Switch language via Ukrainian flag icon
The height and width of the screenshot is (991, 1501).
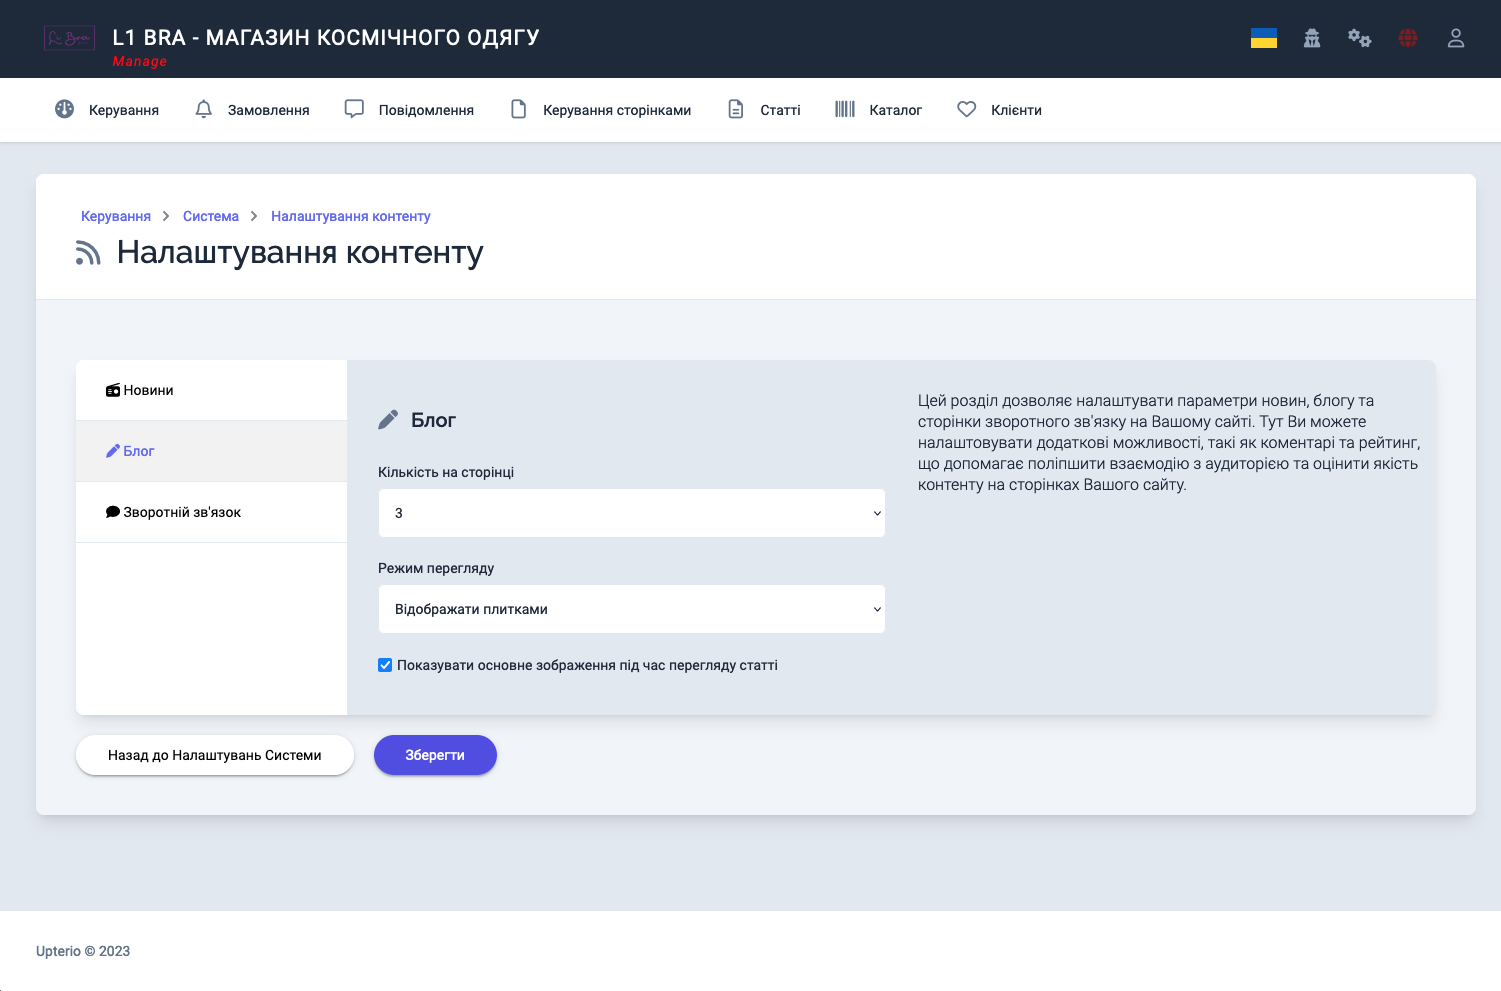pos(1264,38)
